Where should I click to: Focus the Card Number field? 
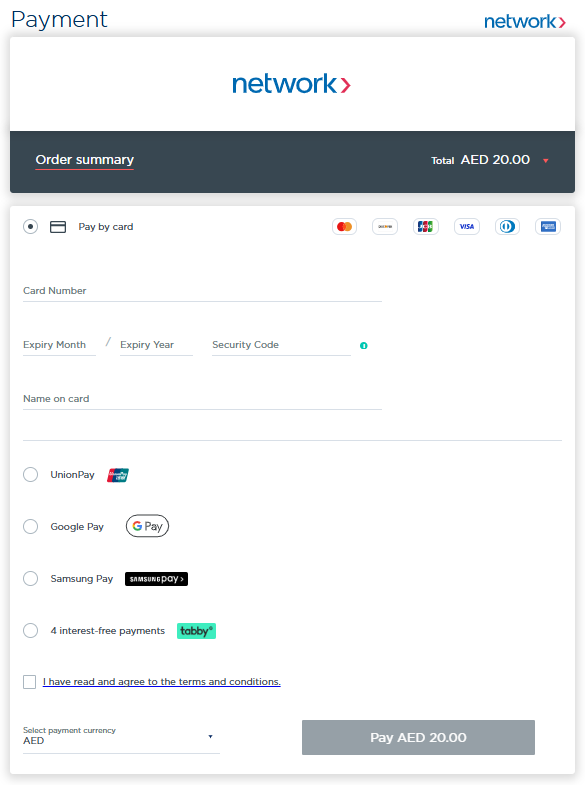(x=202, y=291)
